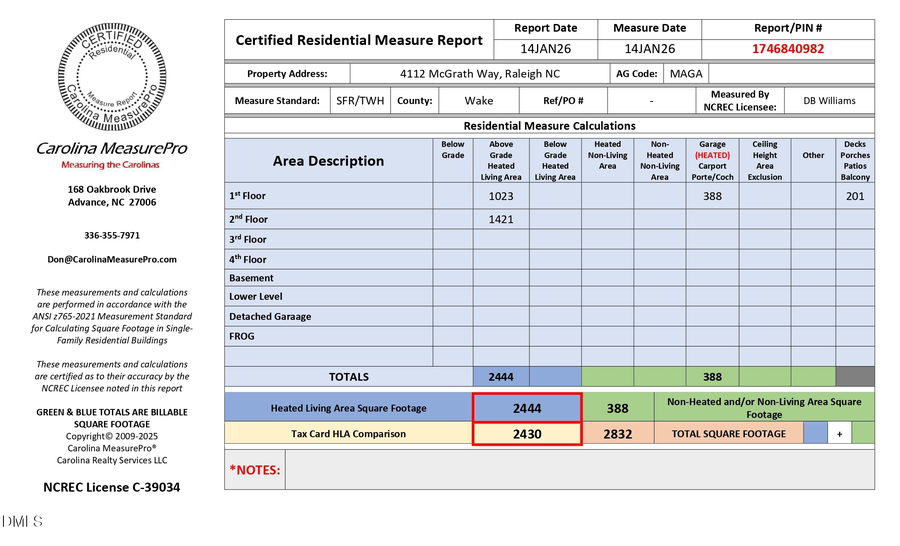Click the property address 4112 McGrath Way field
Screen dimensions: 900x546
tap(479, 74)
